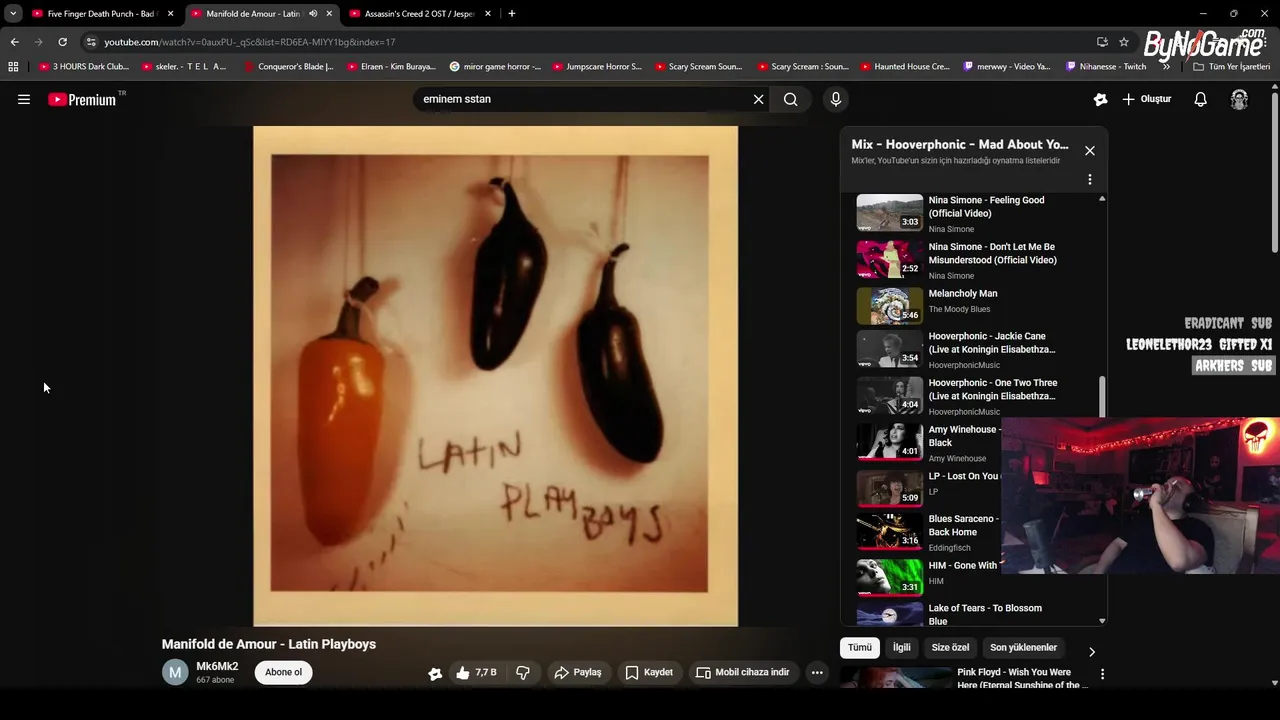The height and width of the screenshot is (720, 1280).
Task: Open Mk6Mk2 channel avatar
Action: [175, 673]
